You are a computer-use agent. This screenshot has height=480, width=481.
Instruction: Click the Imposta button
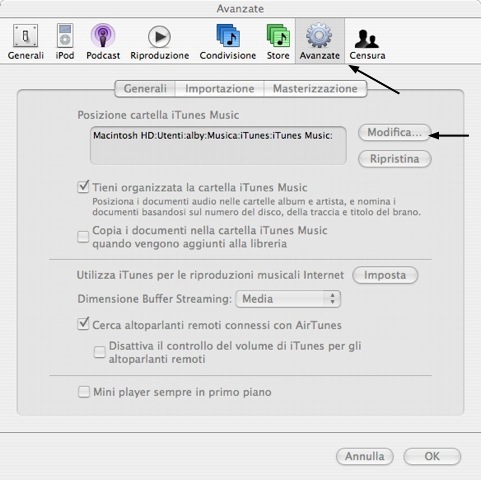coord(385,275)
